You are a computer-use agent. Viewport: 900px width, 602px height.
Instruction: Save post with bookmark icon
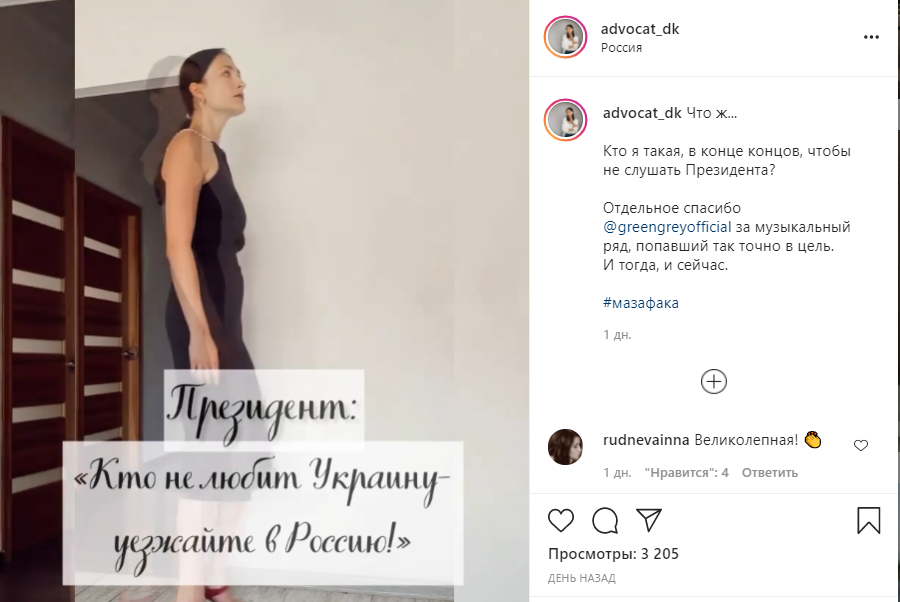tap(868, 520)
